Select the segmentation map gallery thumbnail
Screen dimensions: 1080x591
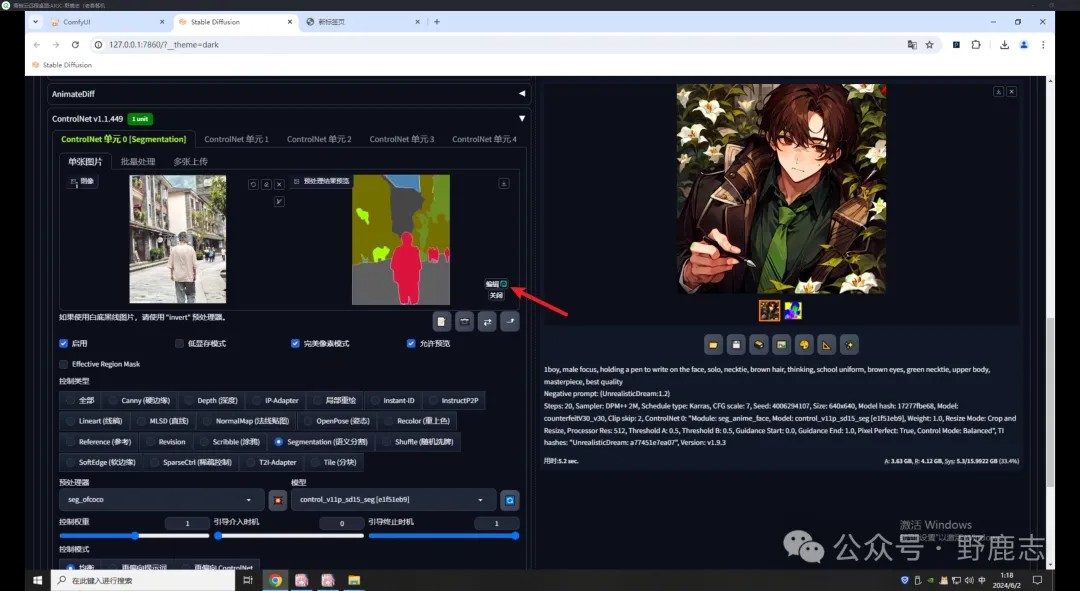[793, 311]
